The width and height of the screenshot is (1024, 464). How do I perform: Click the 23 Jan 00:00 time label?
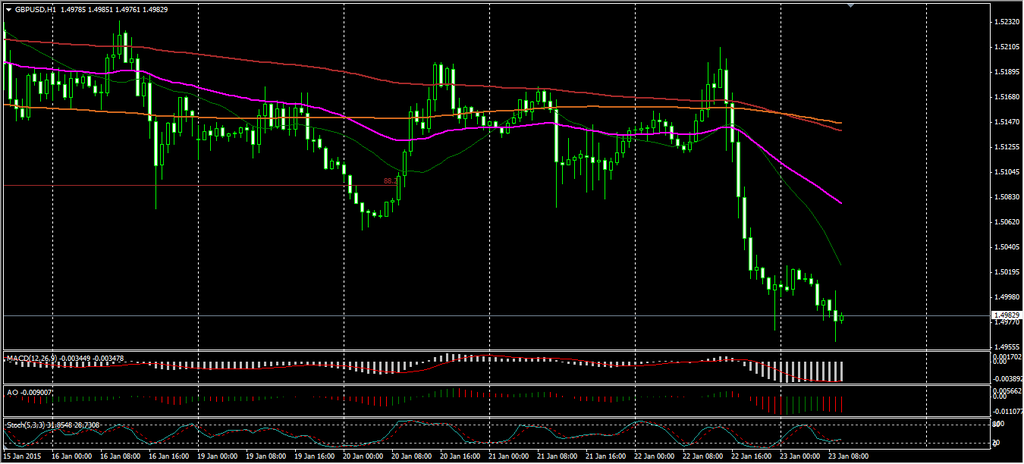coord(801,455)
